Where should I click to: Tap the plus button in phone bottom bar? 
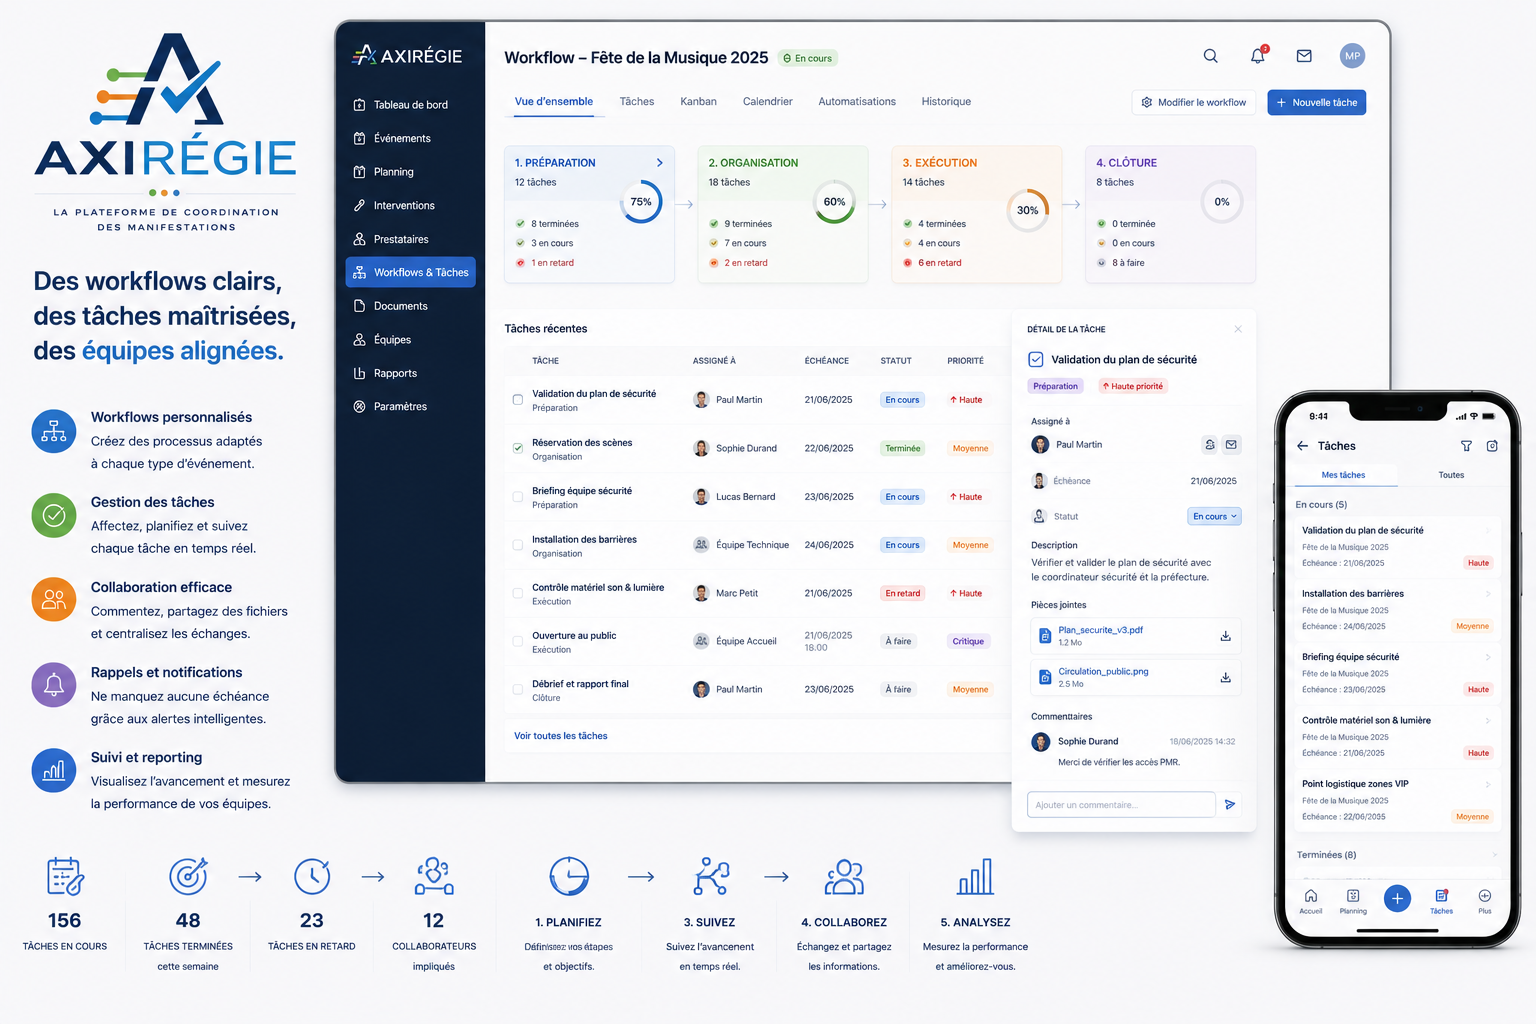(x=1397, y=898)
